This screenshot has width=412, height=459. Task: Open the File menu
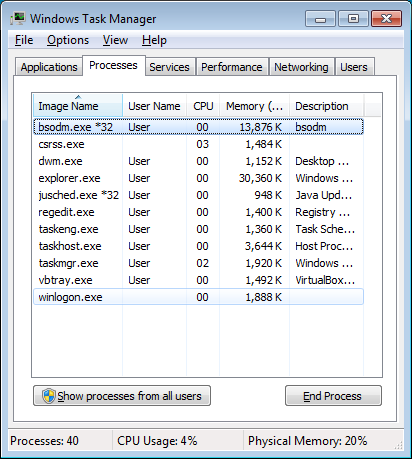tap(24, 40)
